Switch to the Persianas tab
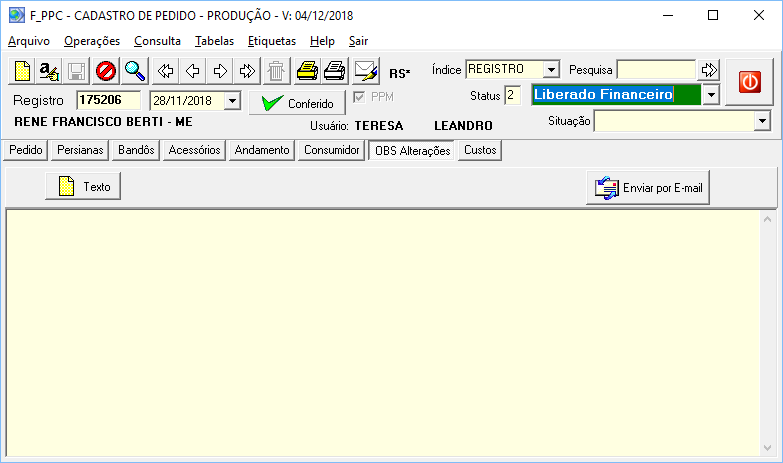Screen dimensions: 783x463 [x=80, y=150]
